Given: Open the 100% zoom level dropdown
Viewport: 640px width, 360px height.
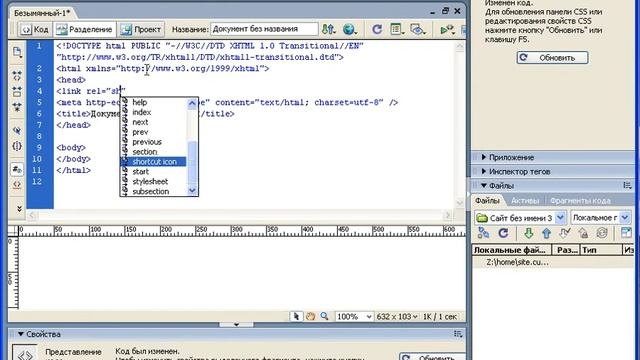Looking at the screenshot, I should [354, 316].
